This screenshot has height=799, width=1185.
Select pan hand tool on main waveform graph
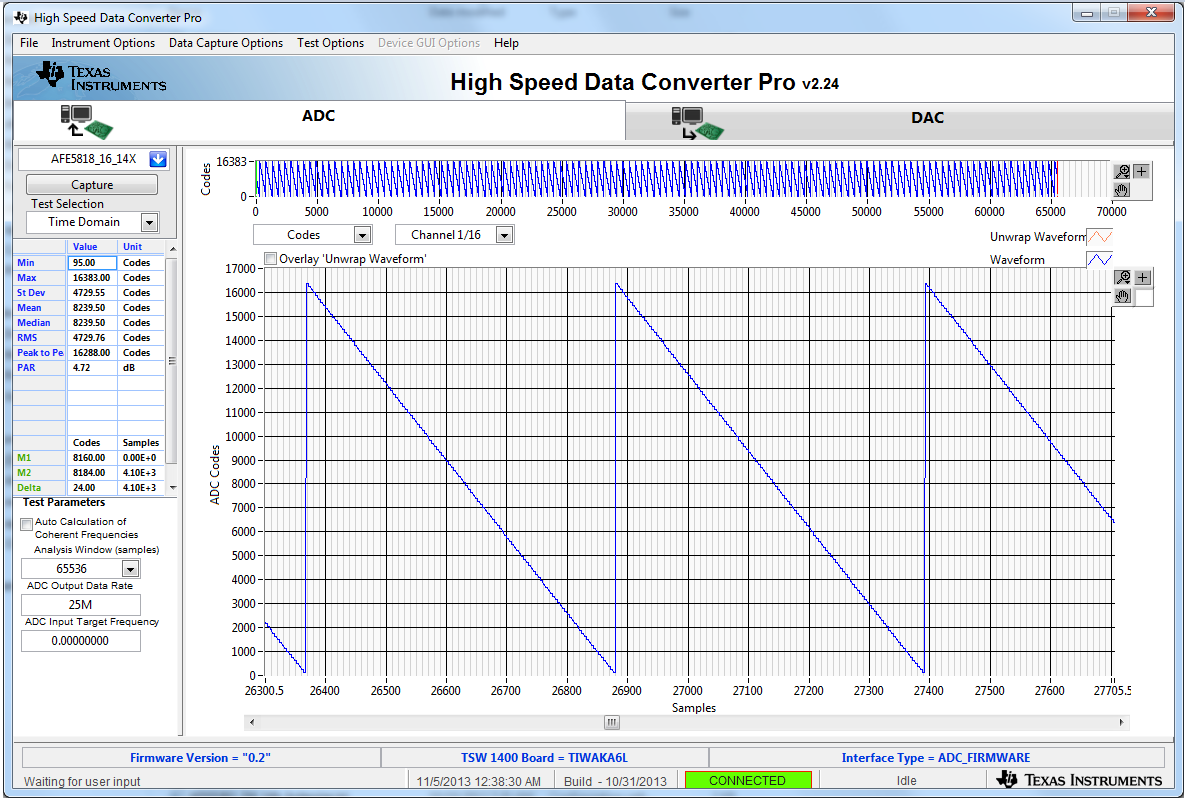(1123, 296)
